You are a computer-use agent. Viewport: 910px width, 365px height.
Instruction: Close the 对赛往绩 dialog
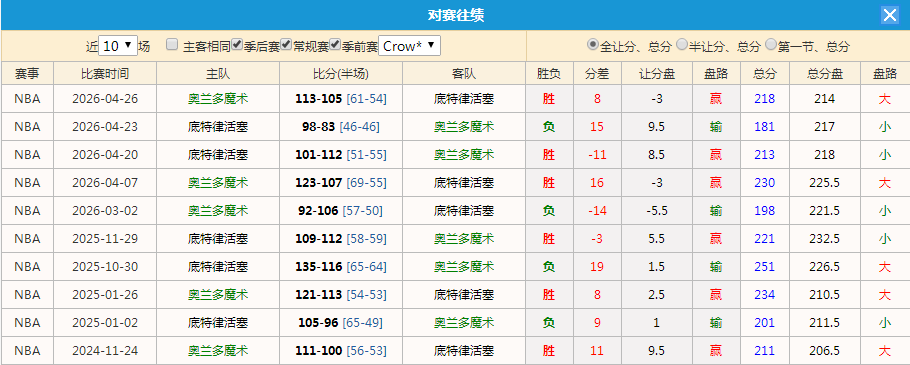click(x=890, y=15)
